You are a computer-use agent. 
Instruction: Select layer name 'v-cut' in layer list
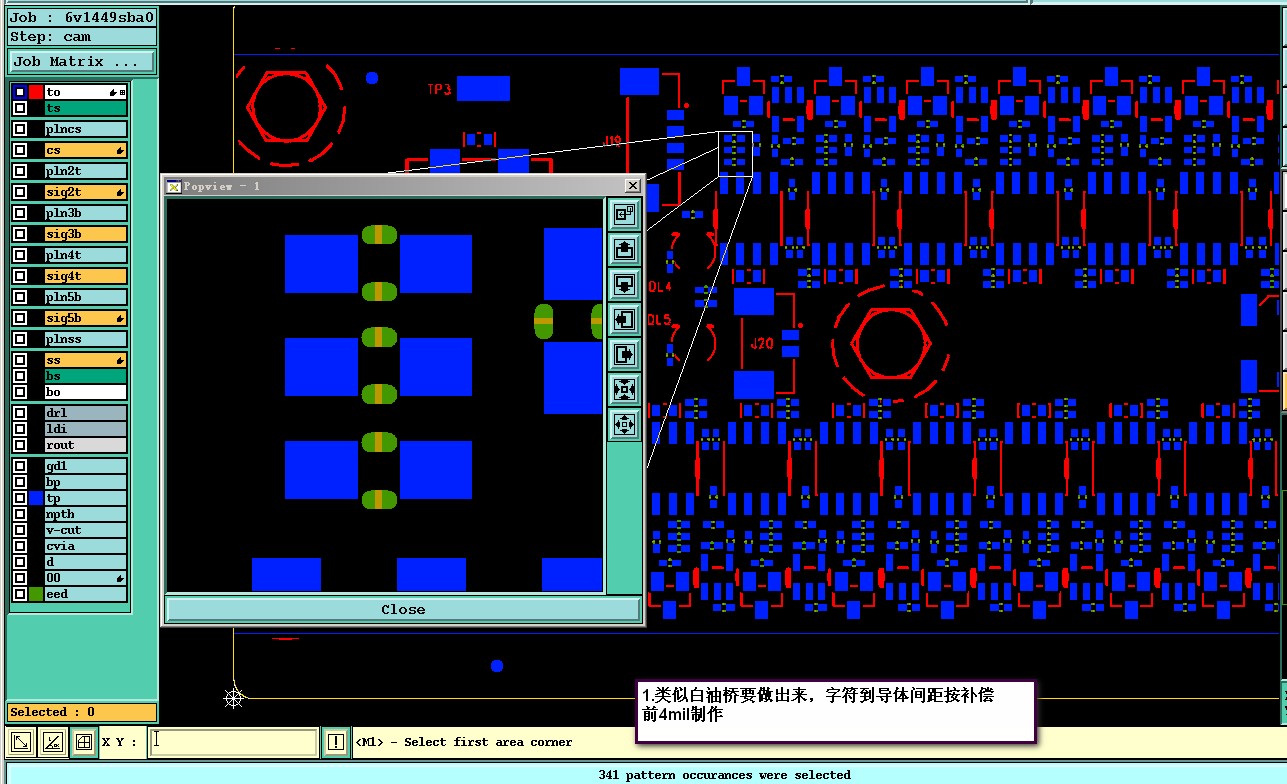[85, 530]
